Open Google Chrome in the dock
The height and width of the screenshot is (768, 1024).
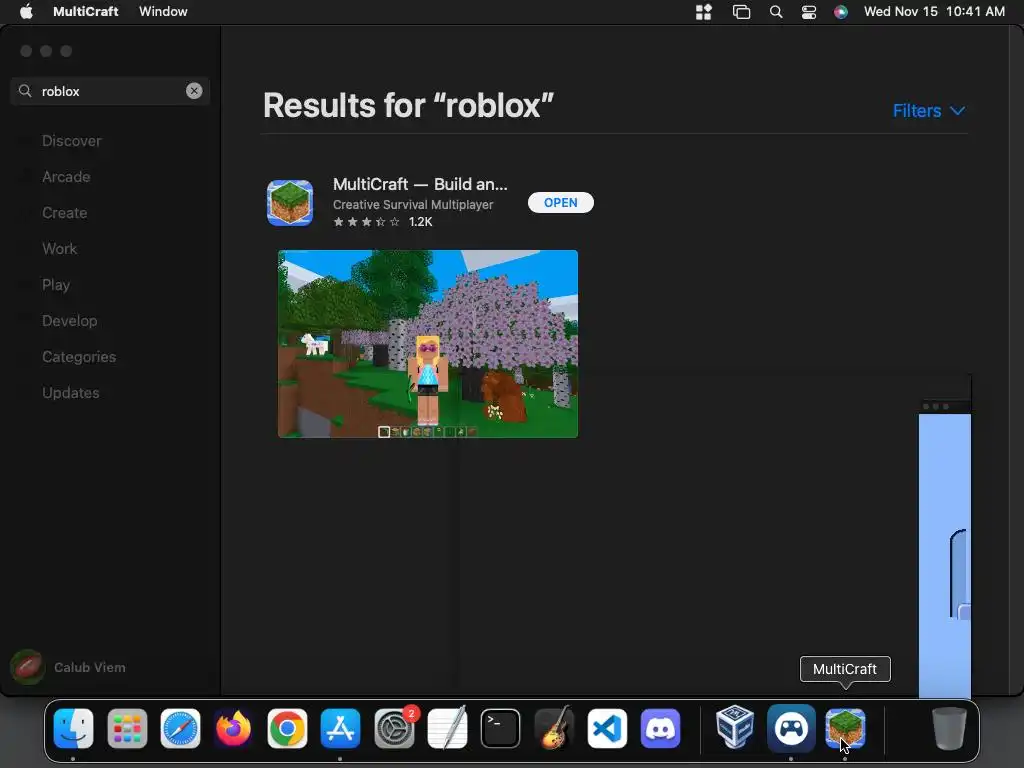point(287,728)
